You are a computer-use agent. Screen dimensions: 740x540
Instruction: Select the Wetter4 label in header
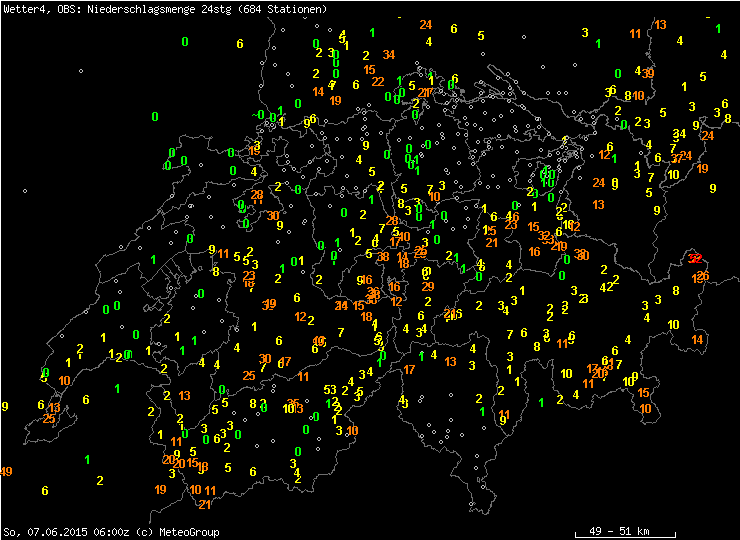pos(24,9)
